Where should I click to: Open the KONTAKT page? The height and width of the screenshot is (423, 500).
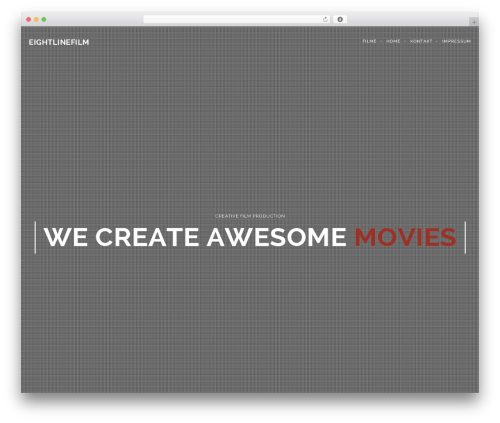421,41
